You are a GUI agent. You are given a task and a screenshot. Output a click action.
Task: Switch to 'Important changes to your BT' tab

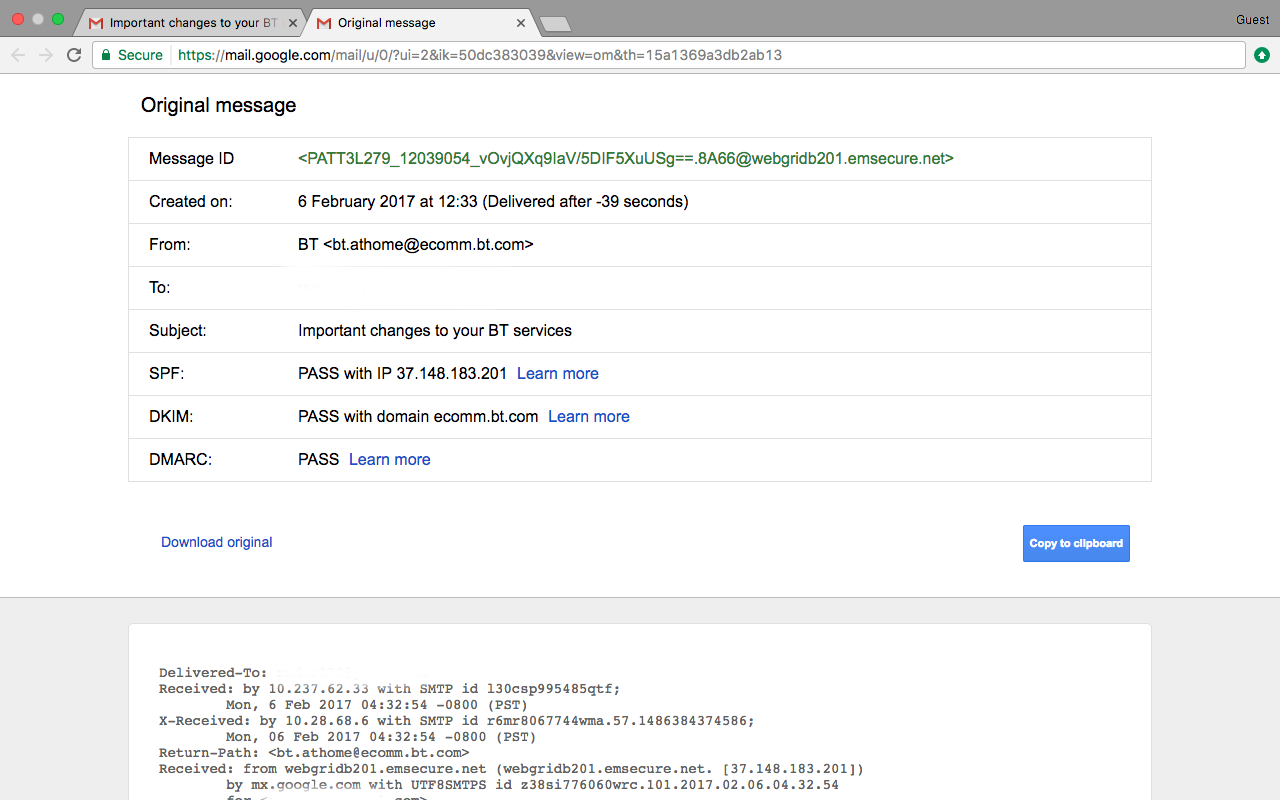[x=185, y=23]
